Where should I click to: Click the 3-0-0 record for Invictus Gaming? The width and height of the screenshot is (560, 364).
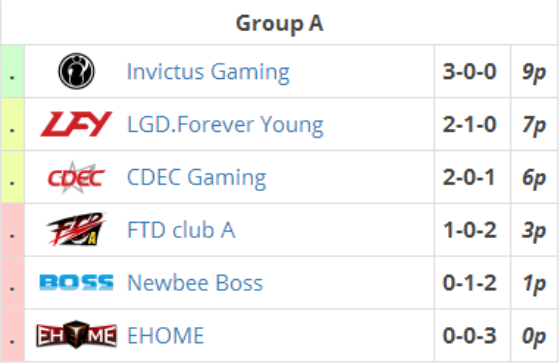click(x=470, y=71)
